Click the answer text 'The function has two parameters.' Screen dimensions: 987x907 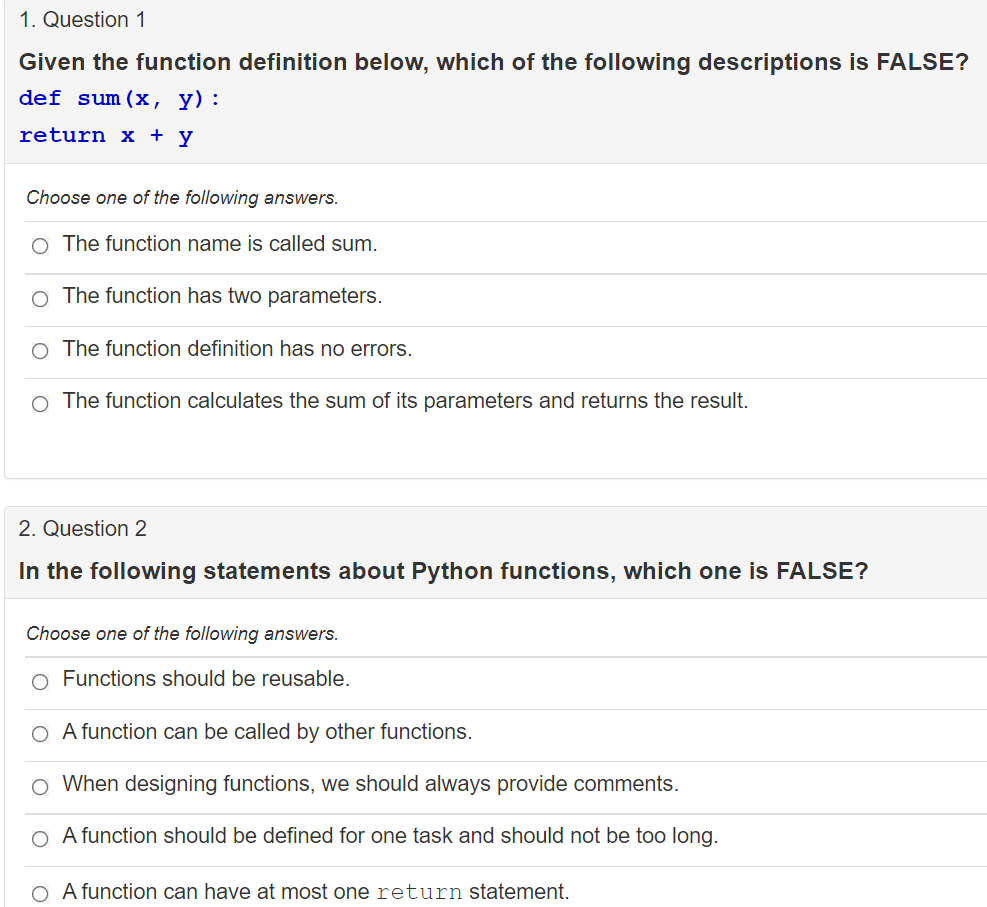coord(222,296)
